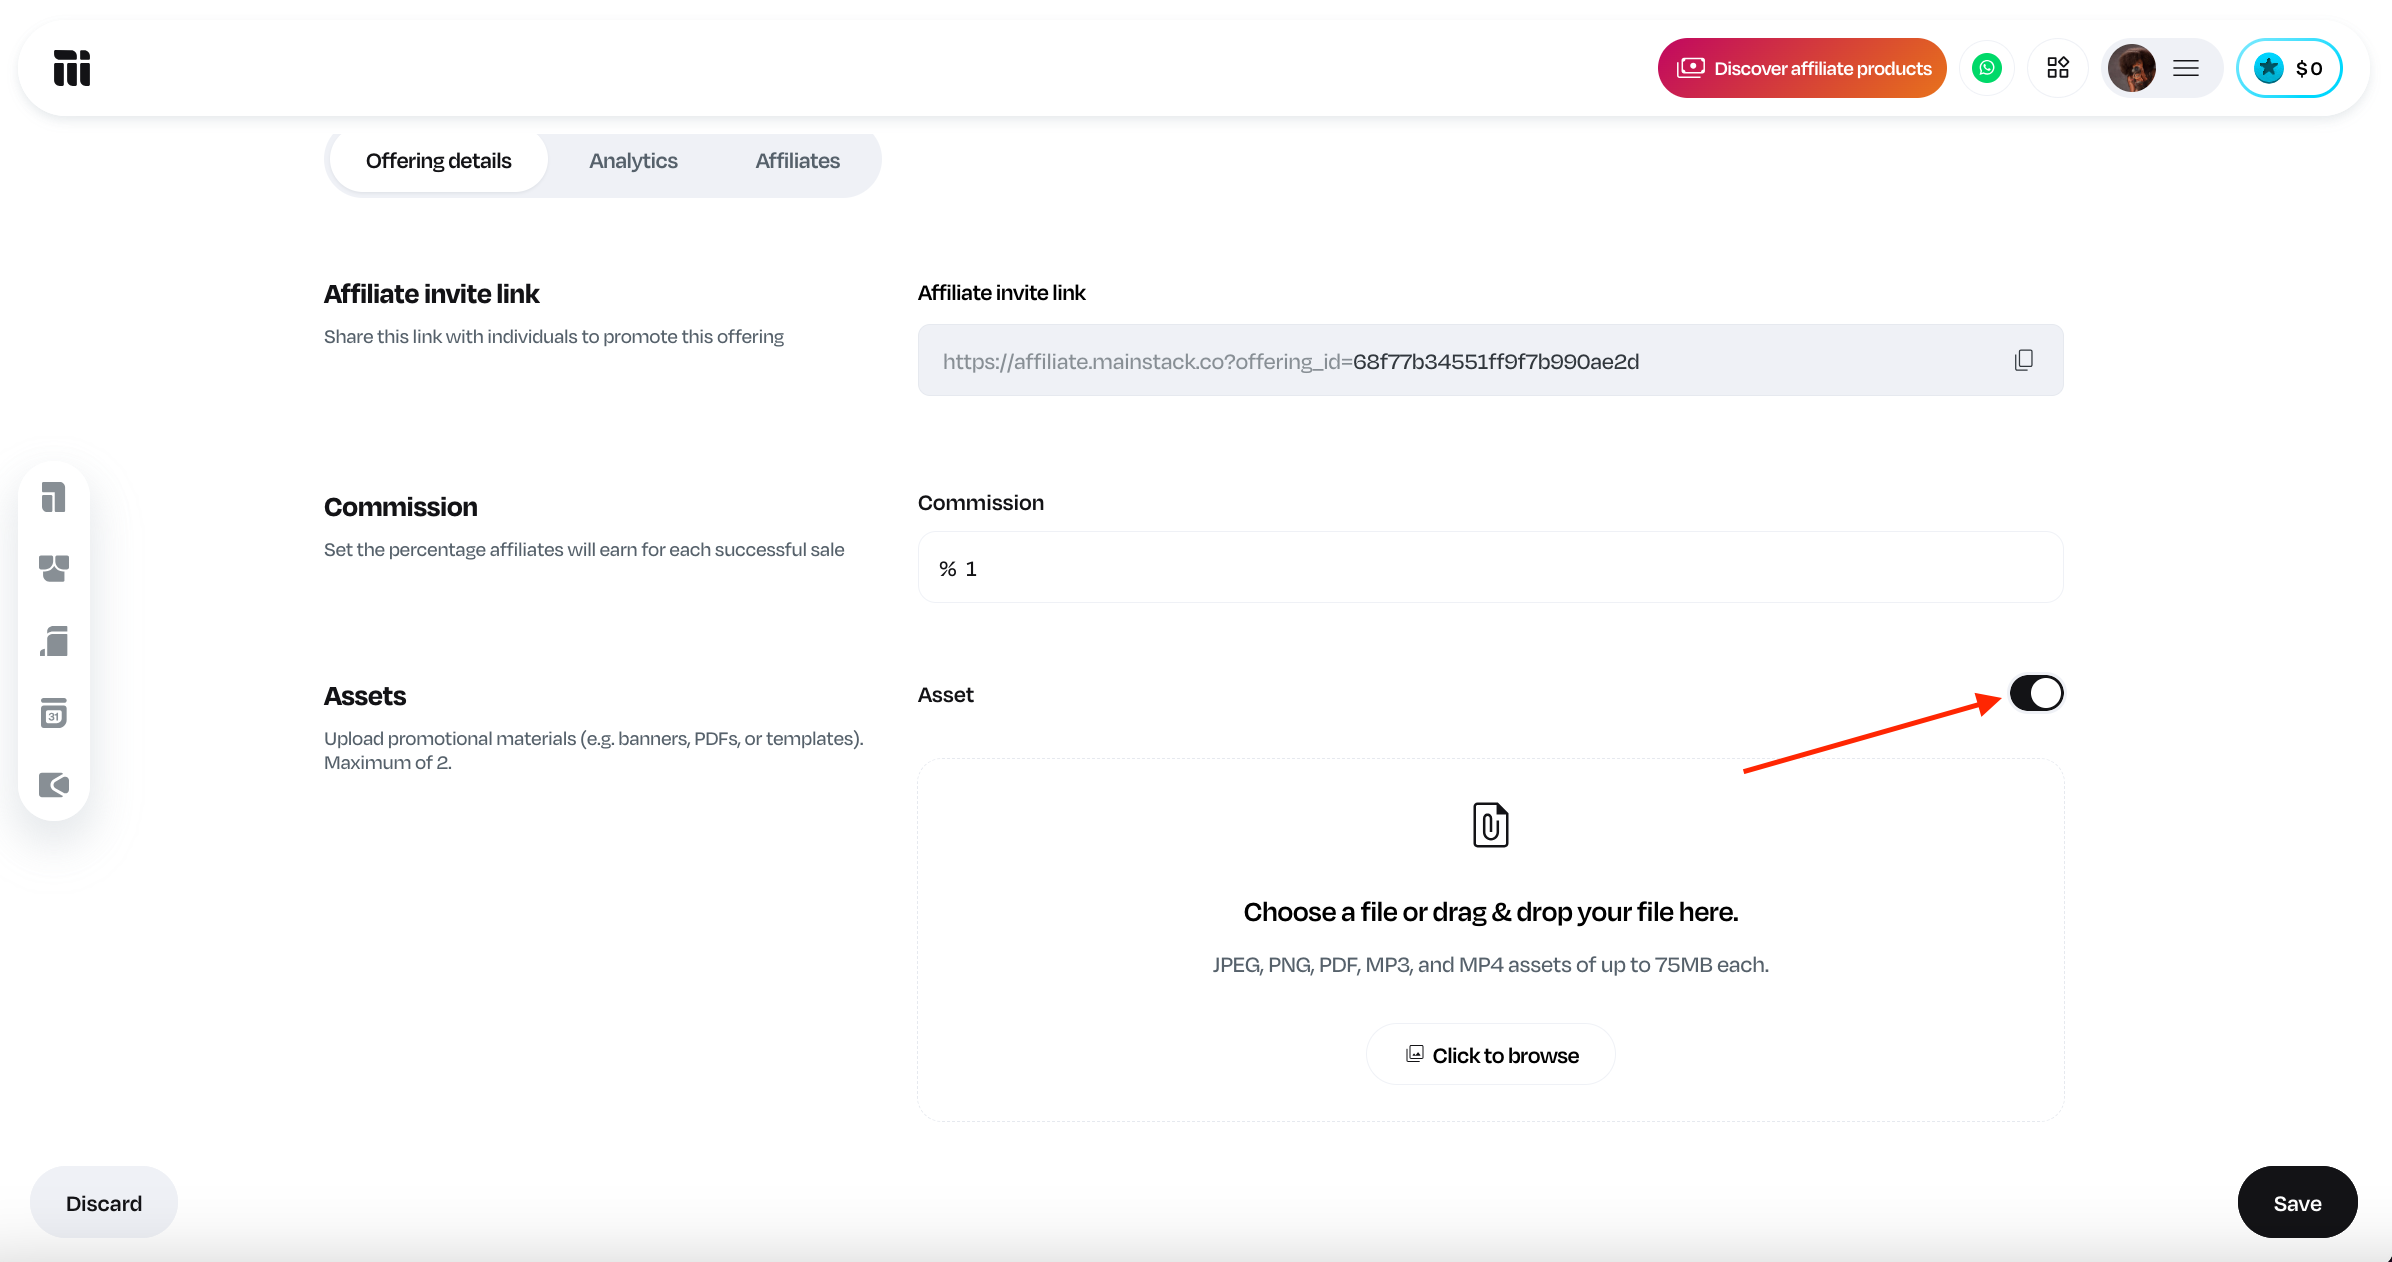Copy the affiliate invite link

click(2023, 360)
